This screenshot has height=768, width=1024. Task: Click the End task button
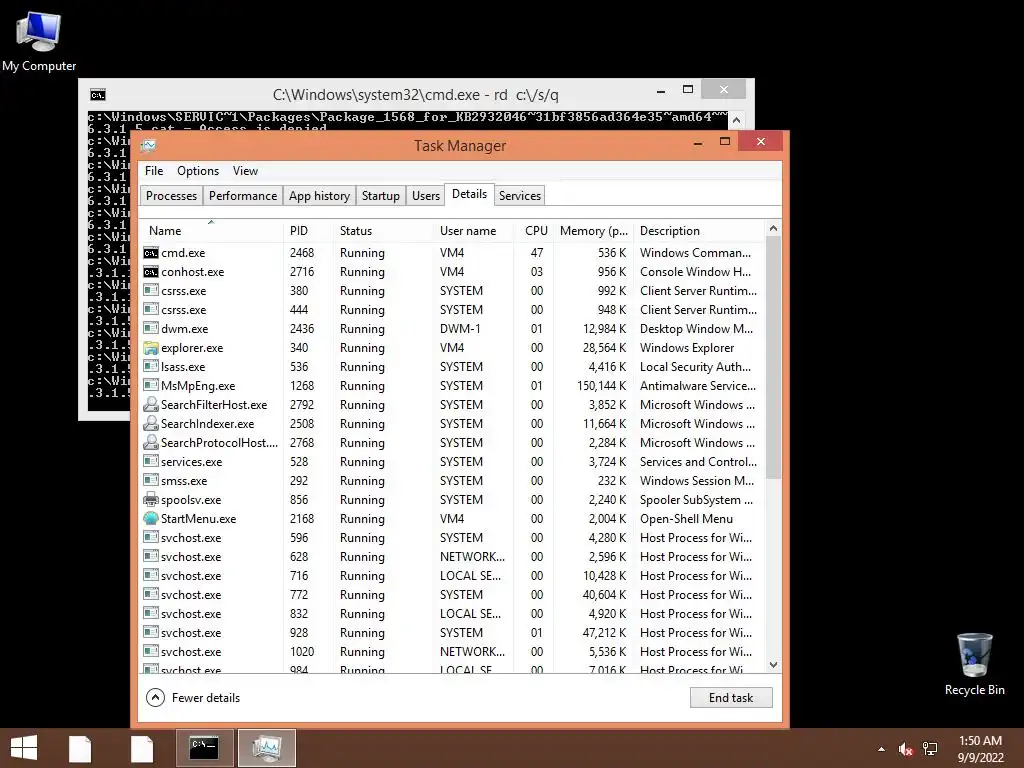731,697
